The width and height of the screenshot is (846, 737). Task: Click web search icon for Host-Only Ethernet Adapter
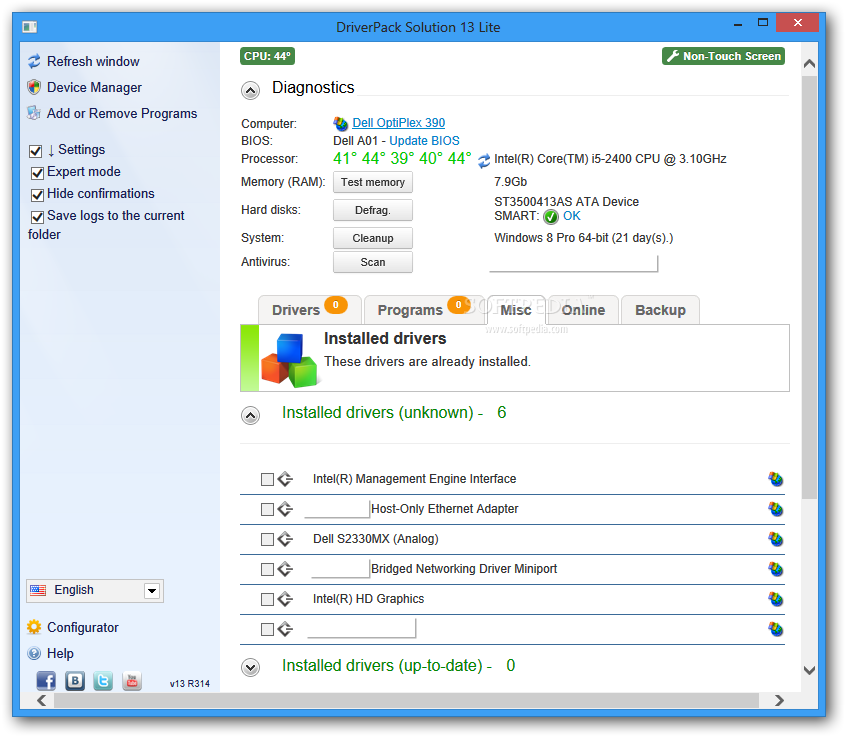pyautogui.click(x=775, y=509)
